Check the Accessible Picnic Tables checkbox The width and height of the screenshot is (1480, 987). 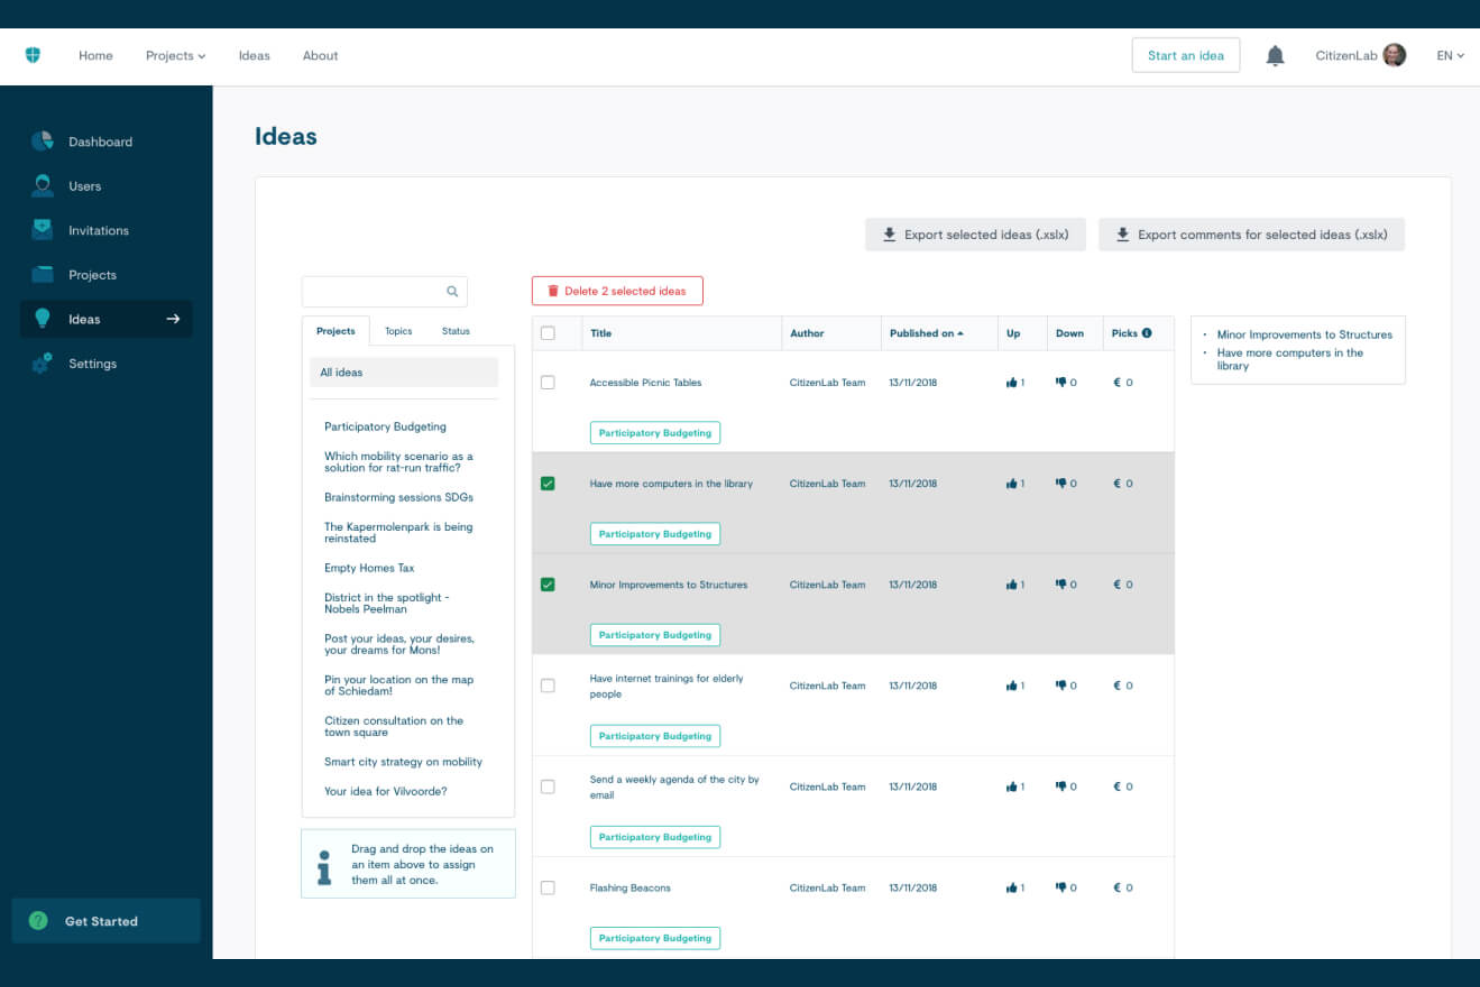tap(548, 382)
